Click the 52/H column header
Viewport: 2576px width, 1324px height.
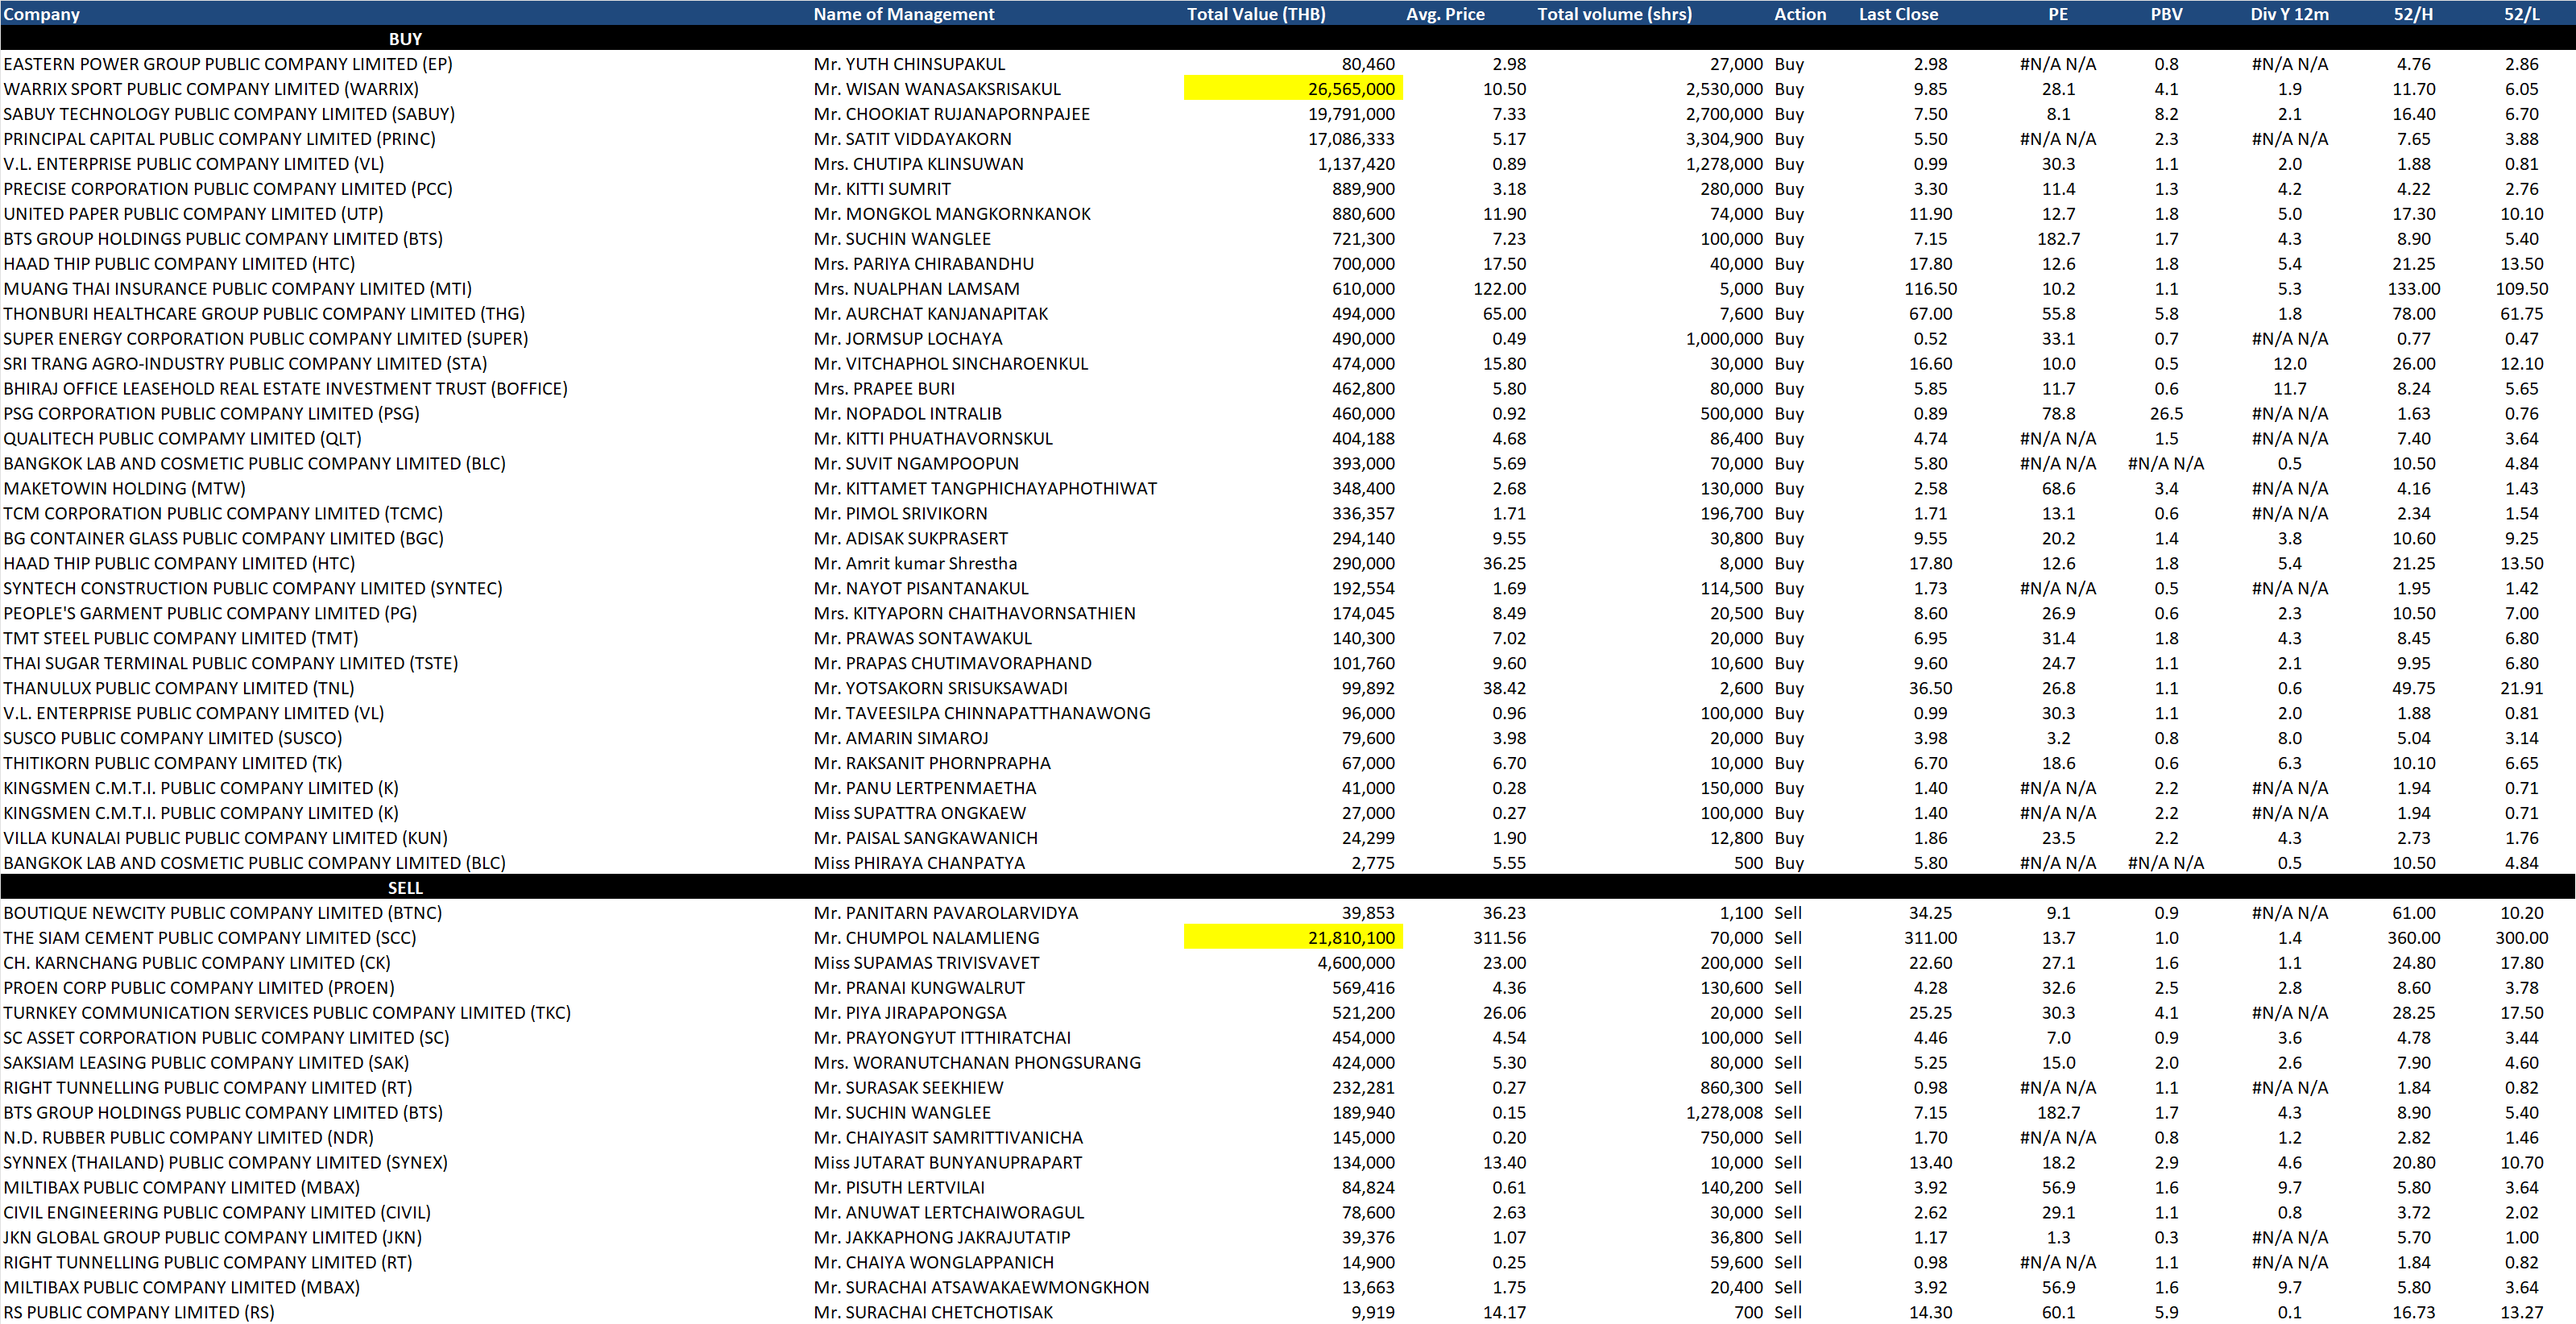(x=2413, y=14)
